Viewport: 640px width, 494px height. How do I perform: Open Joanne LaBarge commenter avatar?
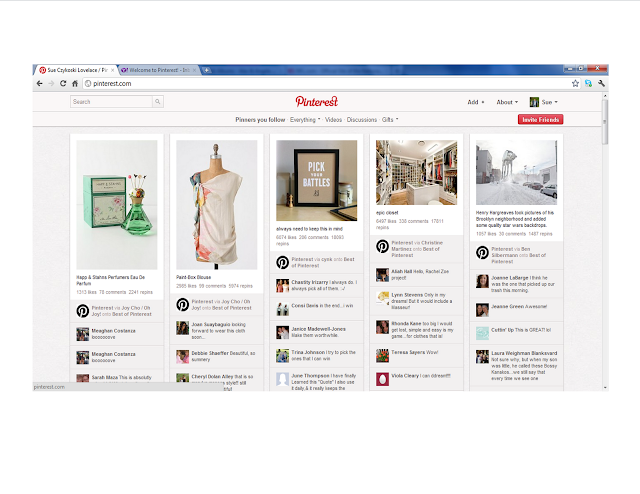(482, 281)
